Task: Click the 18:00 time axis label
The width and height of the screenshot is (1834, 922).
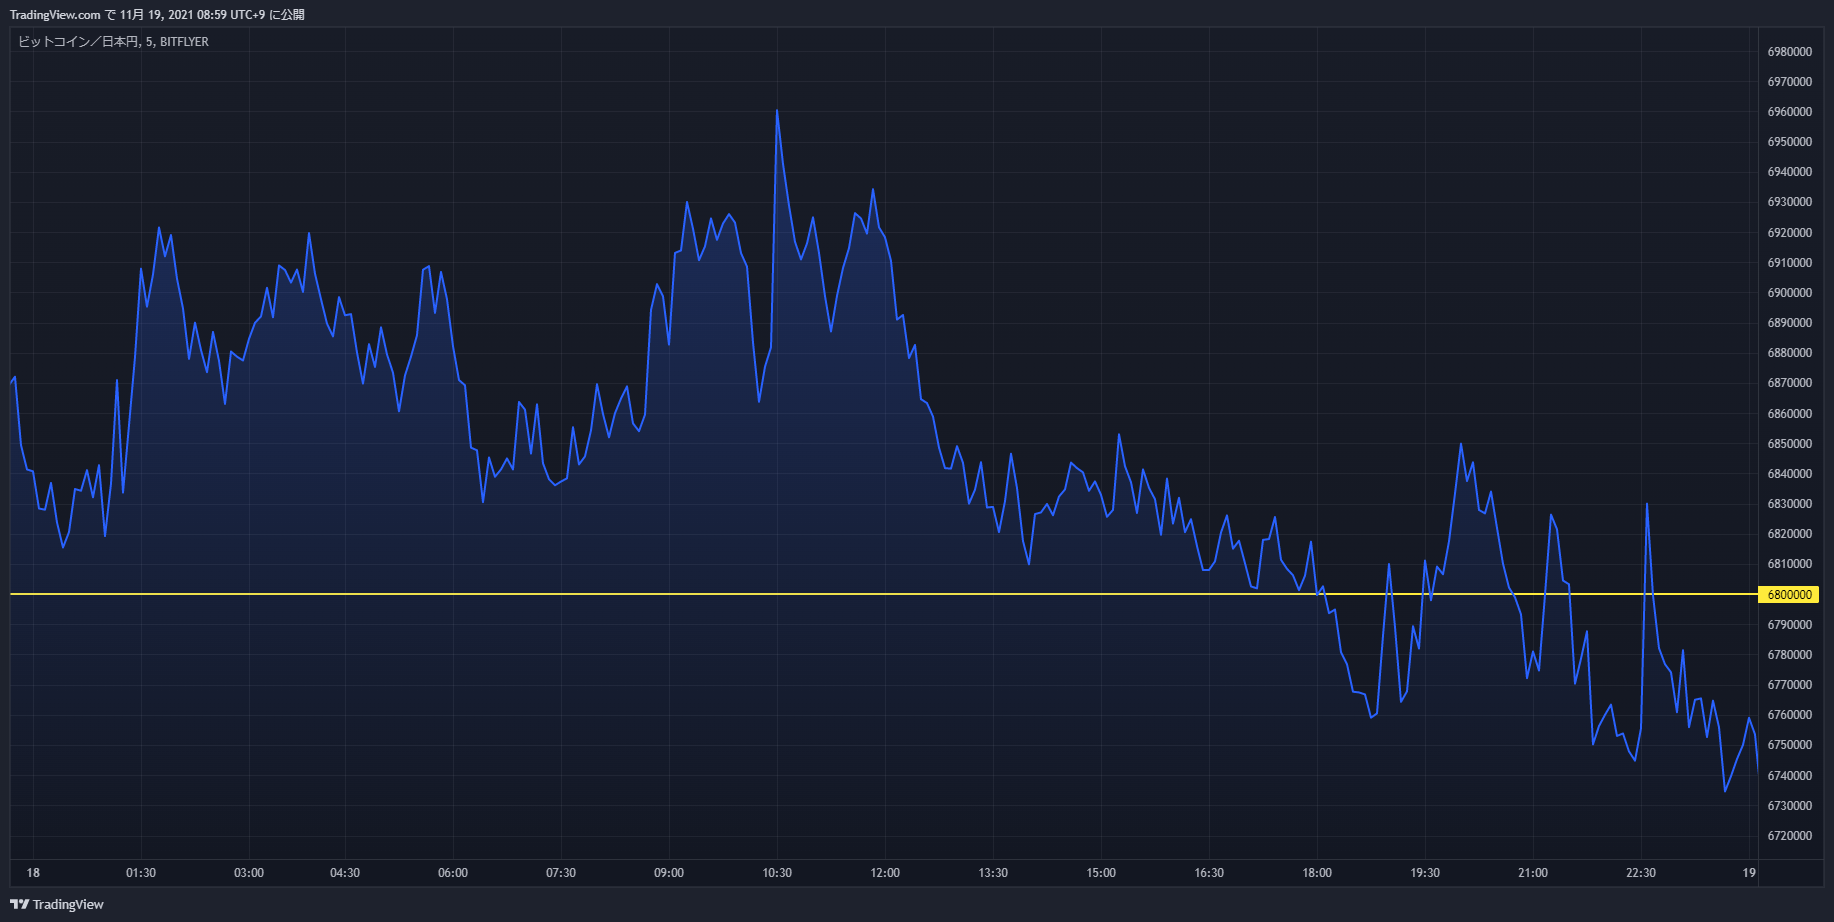Action: point(1317,873)
